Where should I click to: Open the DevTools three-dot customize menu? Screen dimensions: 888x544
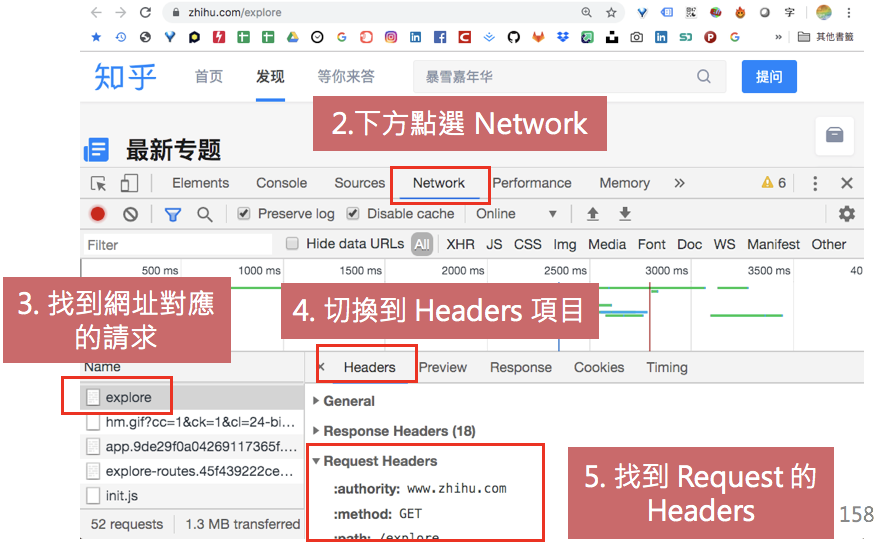(x=815, y=183)
